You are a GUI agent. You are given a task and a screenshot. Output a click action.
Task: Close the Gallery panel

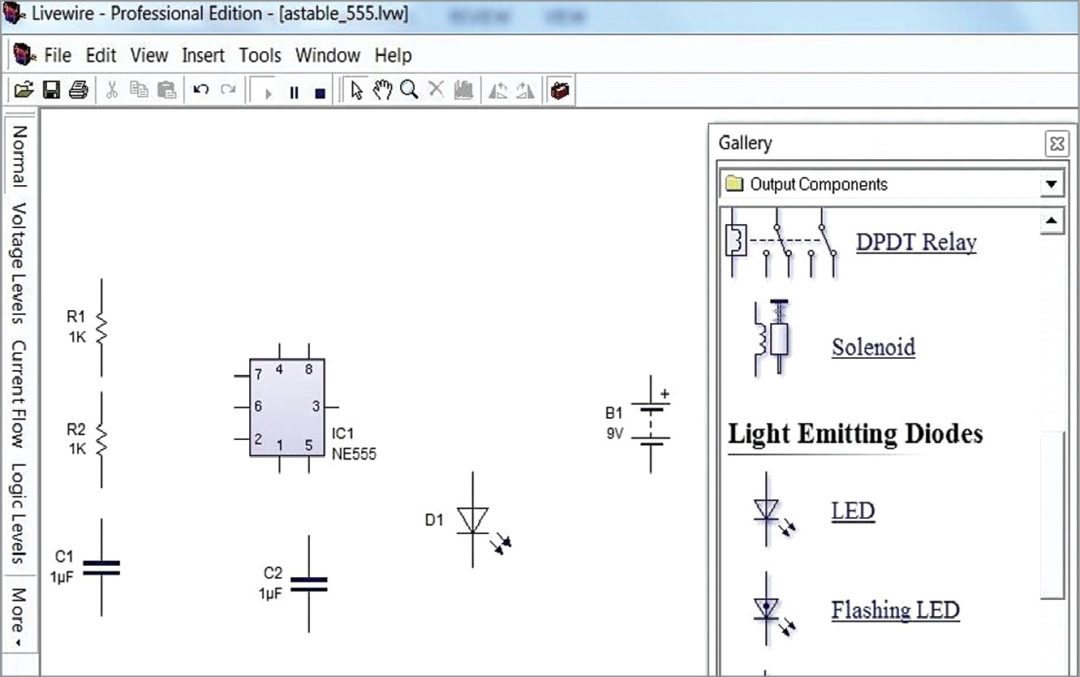pos(1056,143)
